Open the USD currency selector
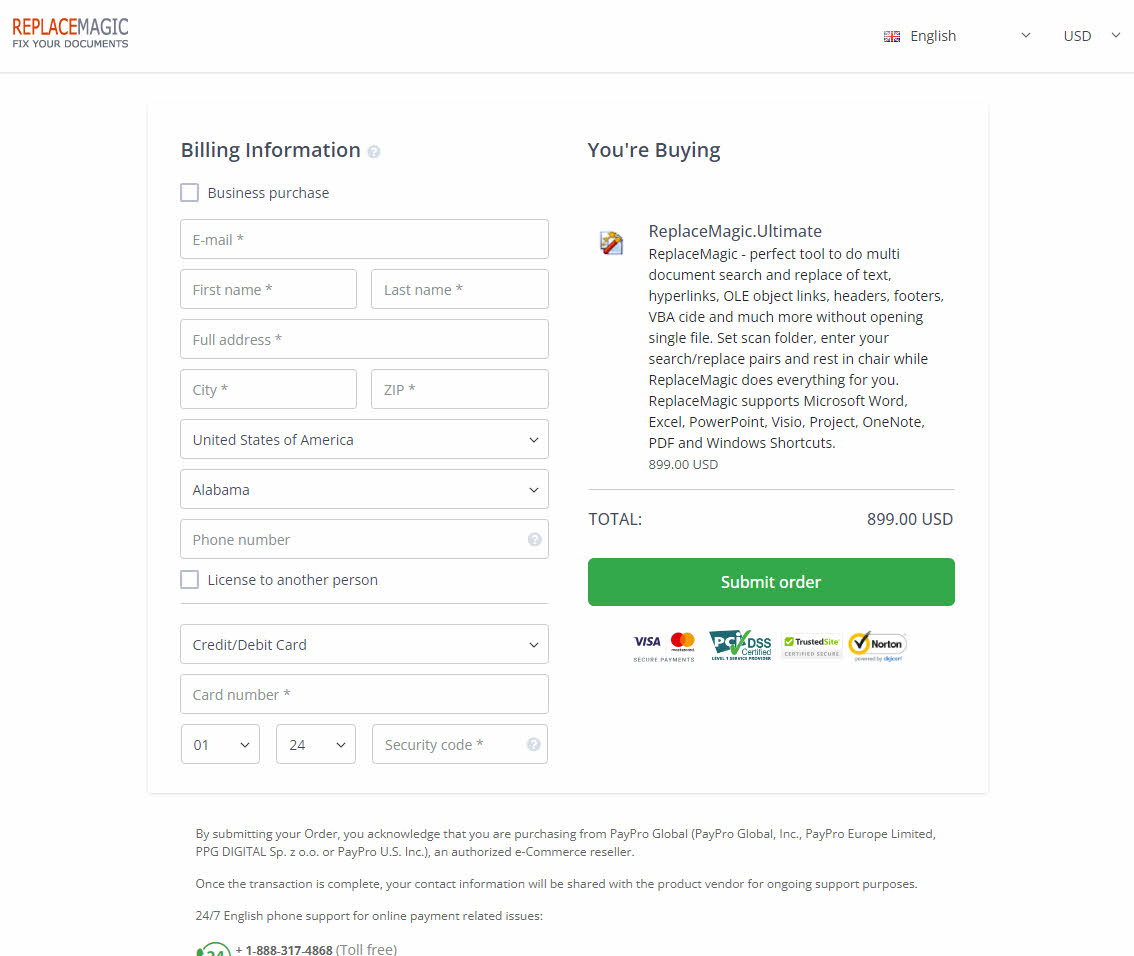This screenshot has width=1134, height=956. pyautogui.click(x=1091, y=36)
